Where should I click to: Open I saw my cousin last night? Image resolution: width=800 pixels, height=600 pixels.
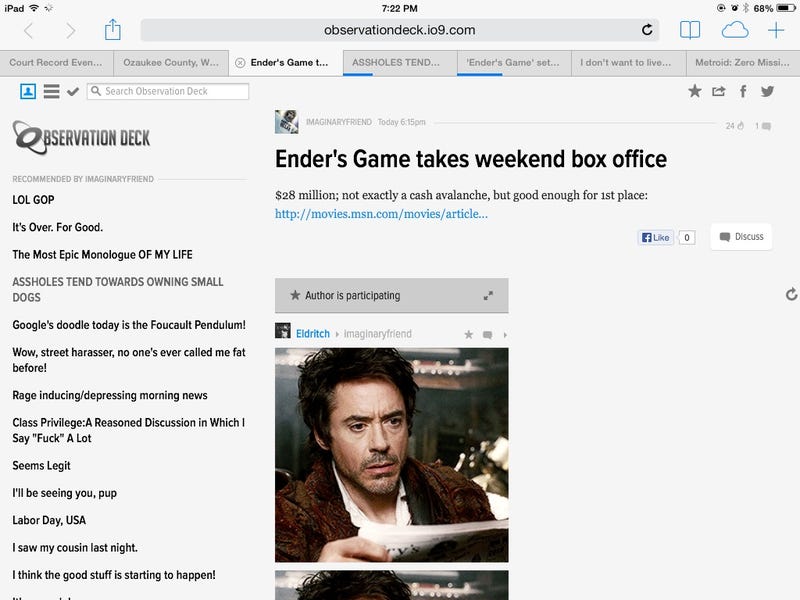tap(75, 548)
